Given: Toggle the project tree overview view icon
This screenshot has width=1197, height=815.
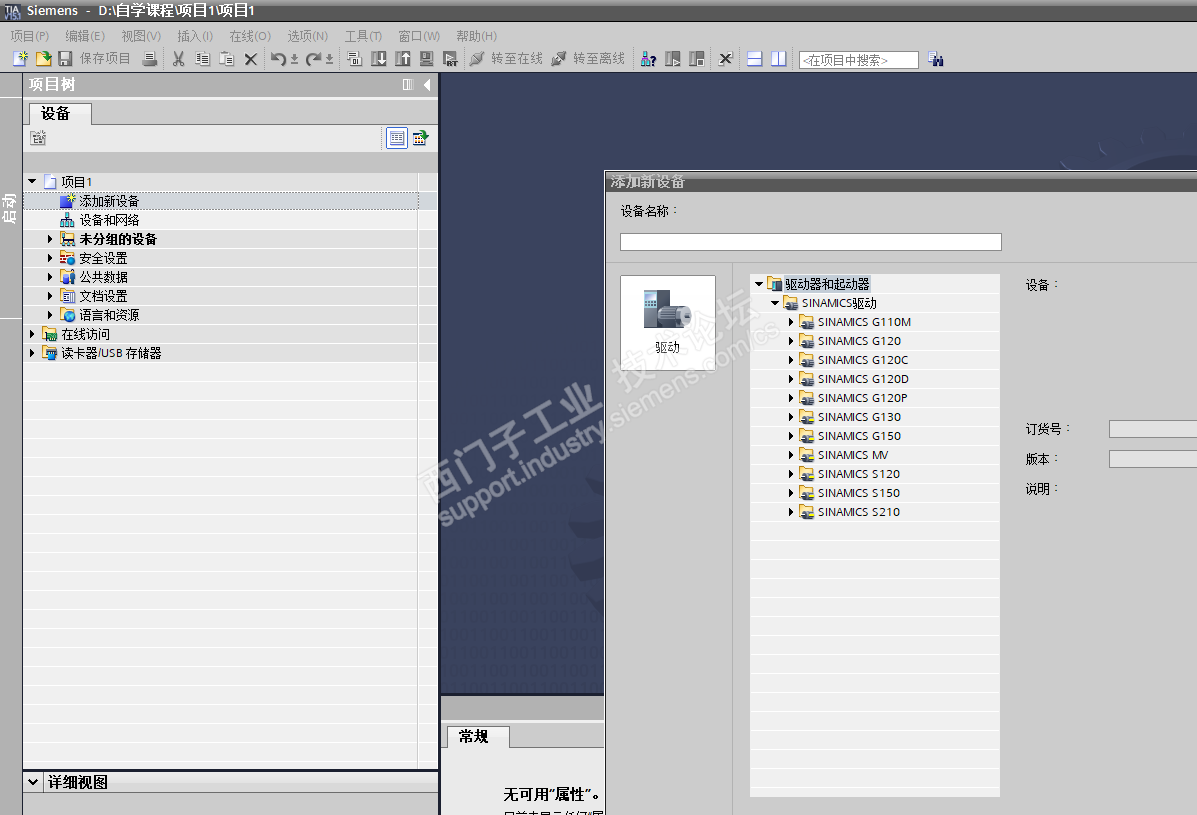Looking at the screenshot, I should pos(397,138).
